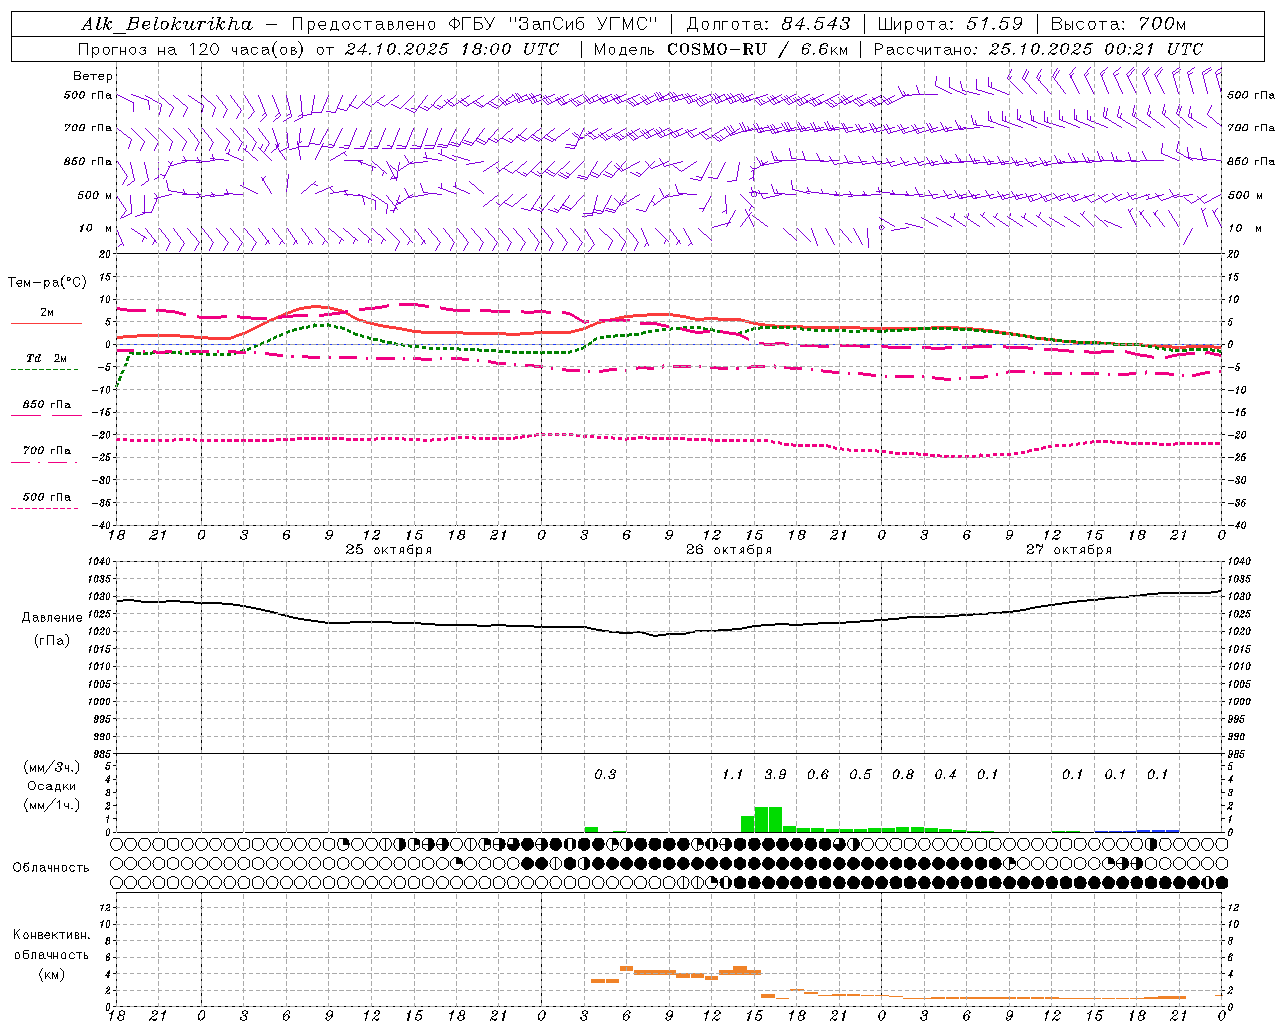Click the right-side 10 м wind label
1280x1024 pixels.
point(1245,228)
